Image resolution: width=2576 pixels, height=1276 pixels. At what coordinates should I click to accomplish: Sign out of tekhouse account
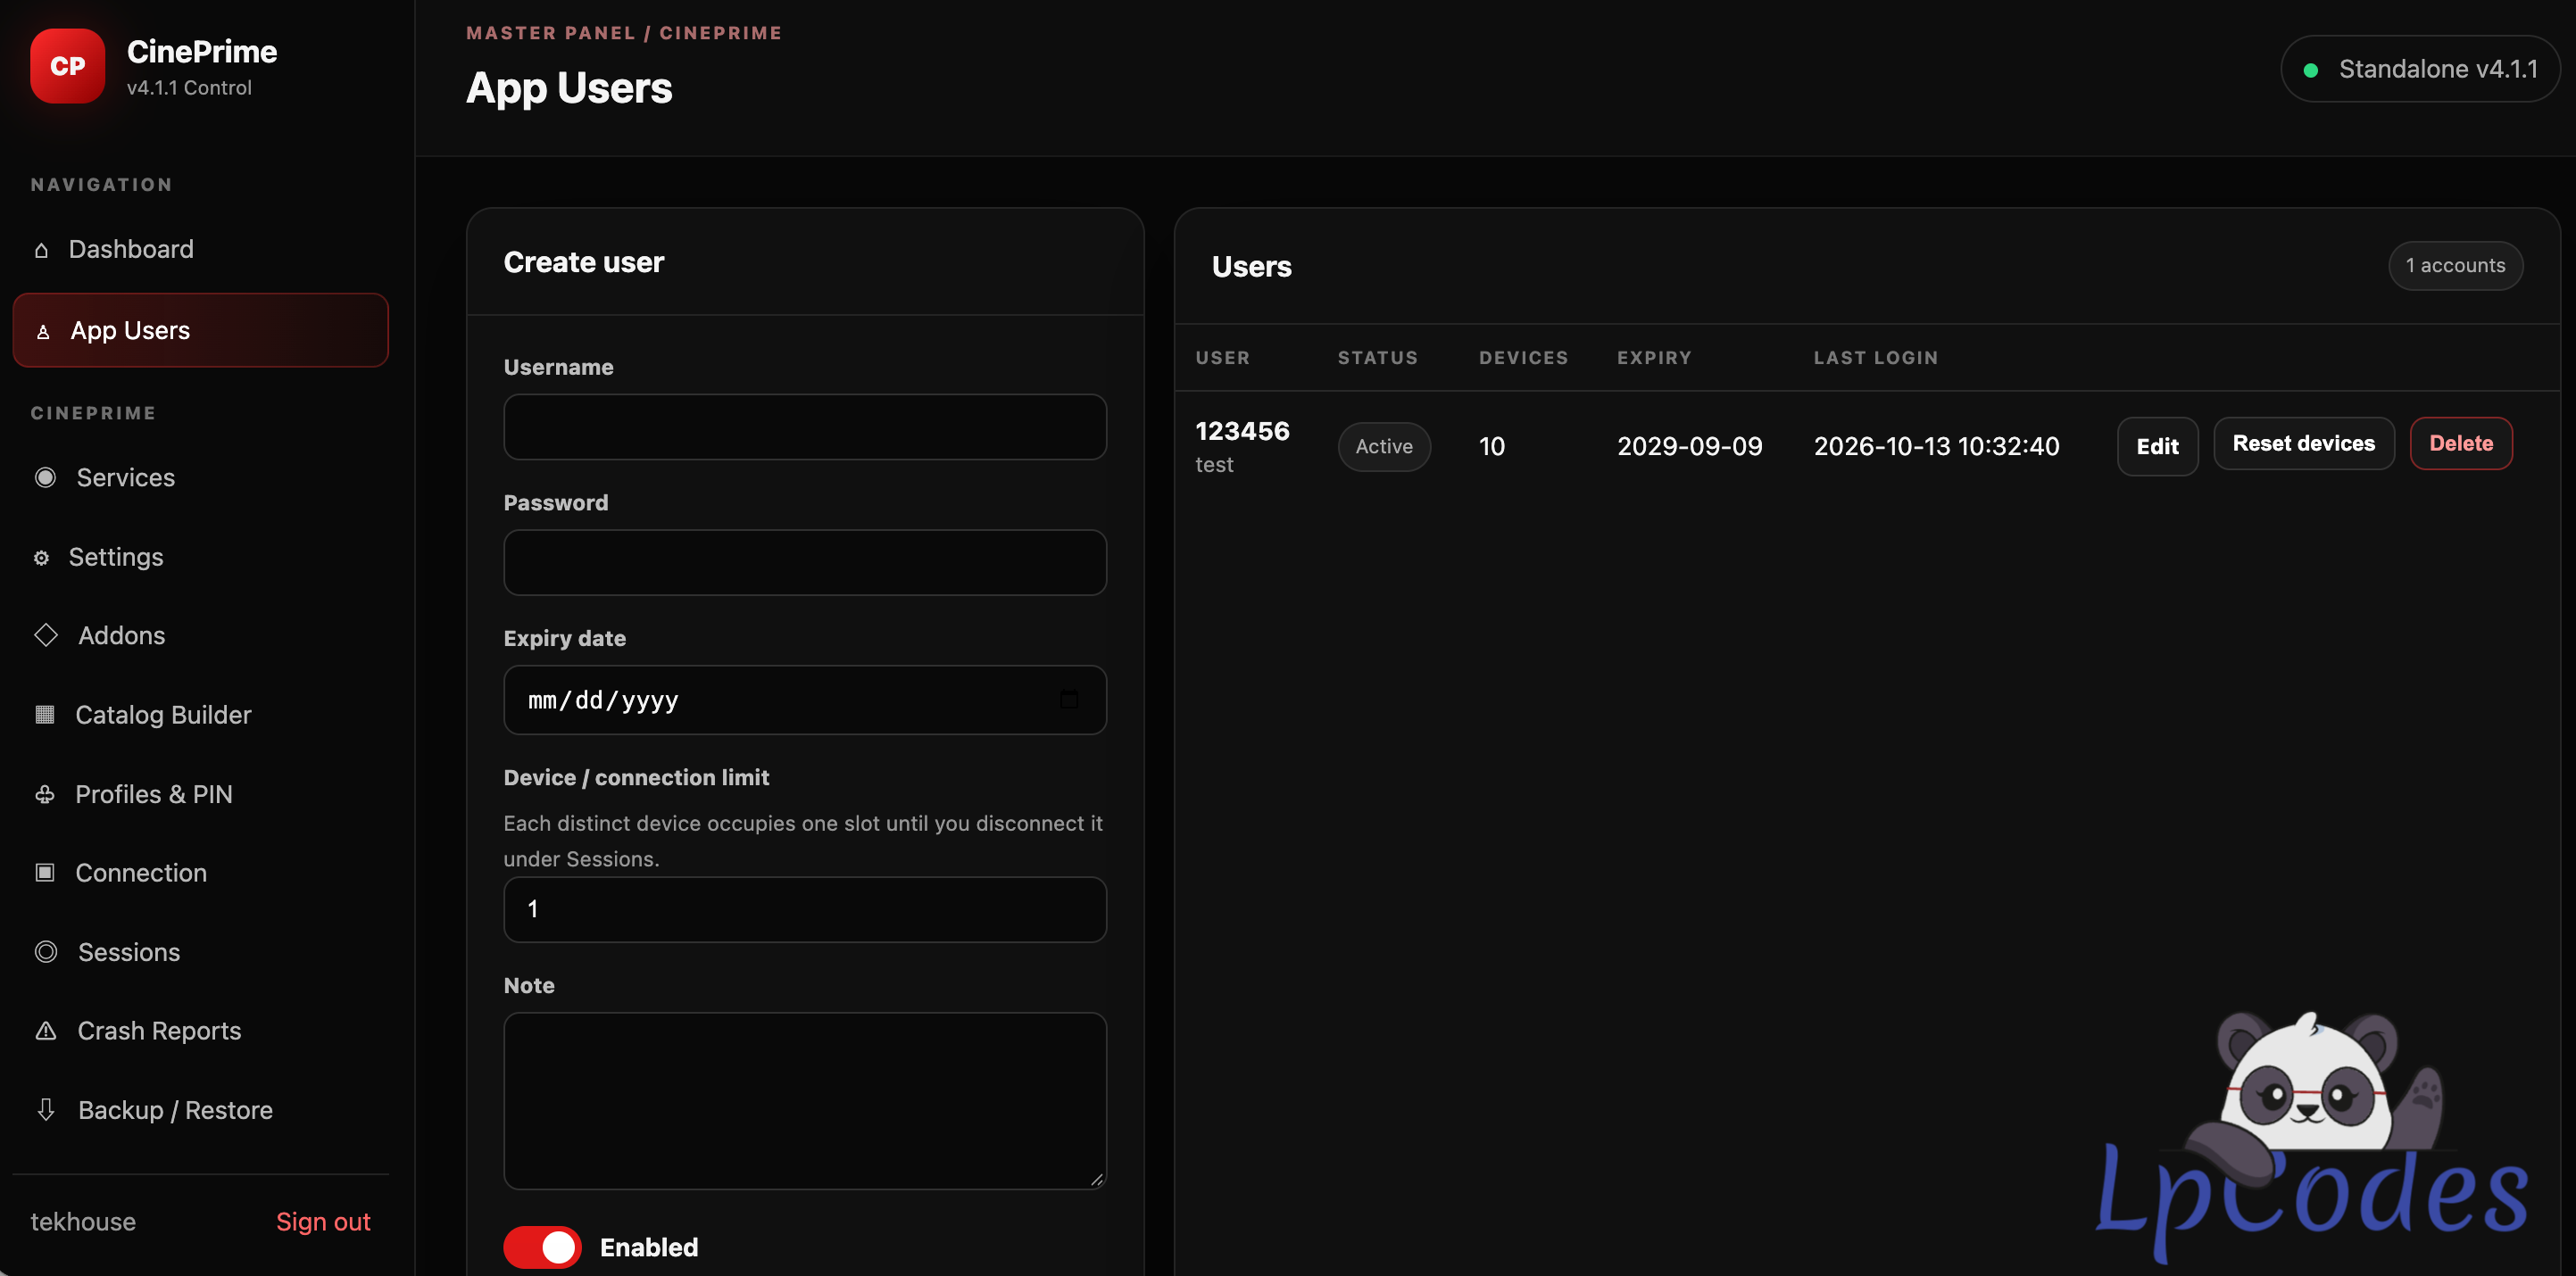coord(323,1222)
